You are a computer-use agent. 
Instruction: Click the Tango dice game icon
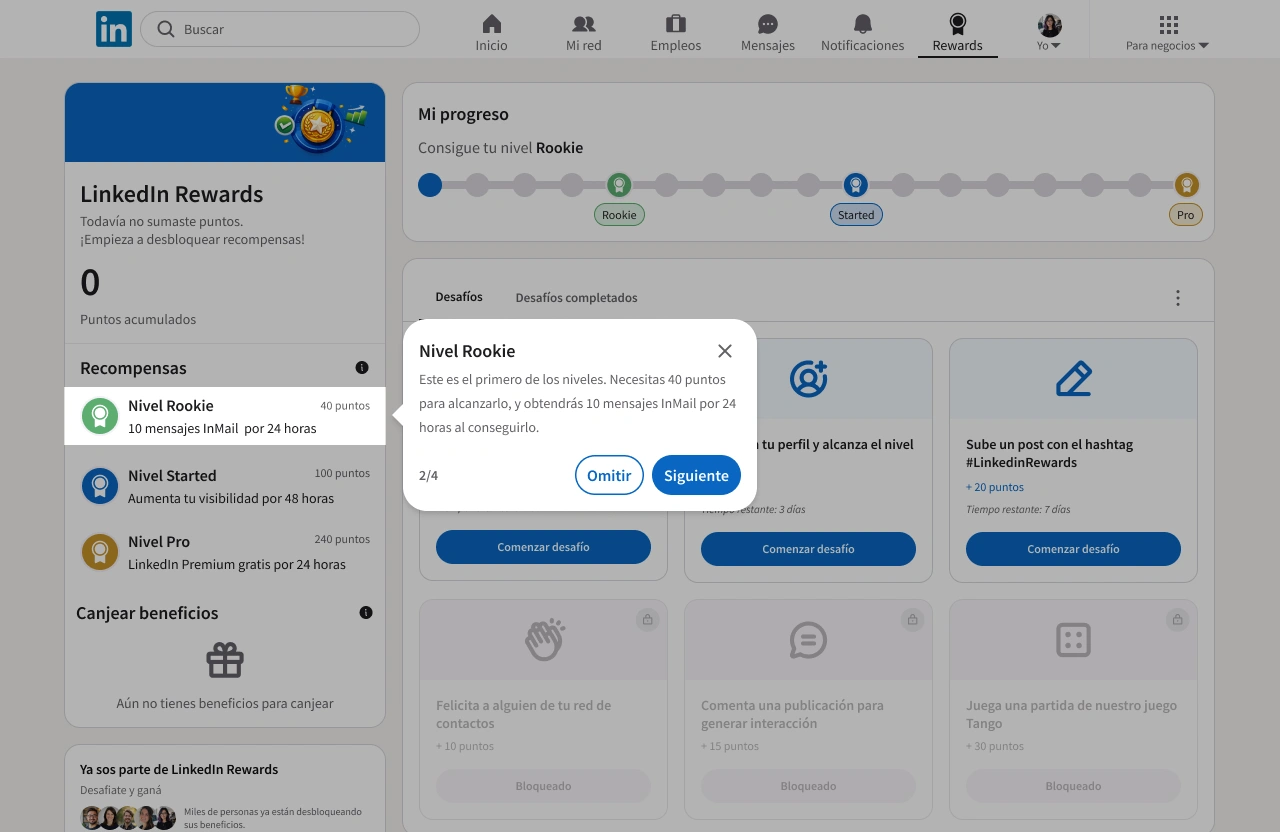pos(1073,640)
